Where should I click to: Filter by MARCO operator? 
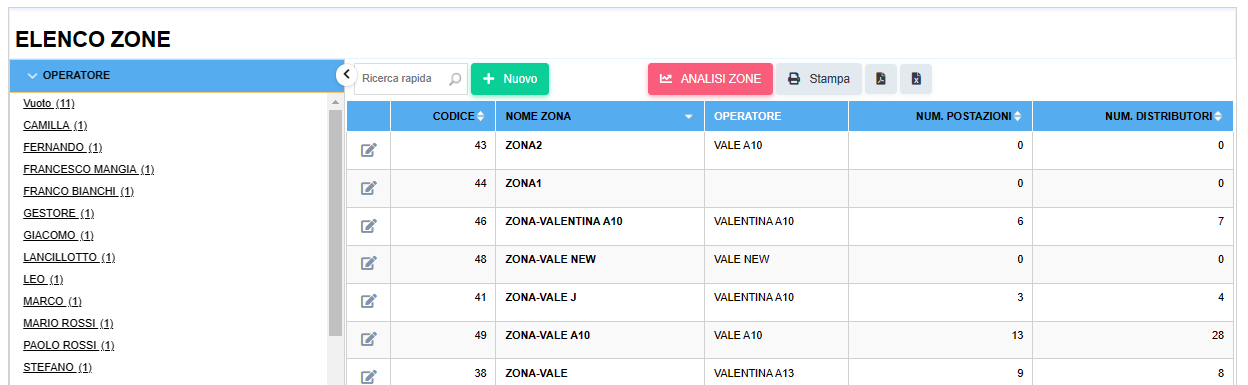click(52, 301)
